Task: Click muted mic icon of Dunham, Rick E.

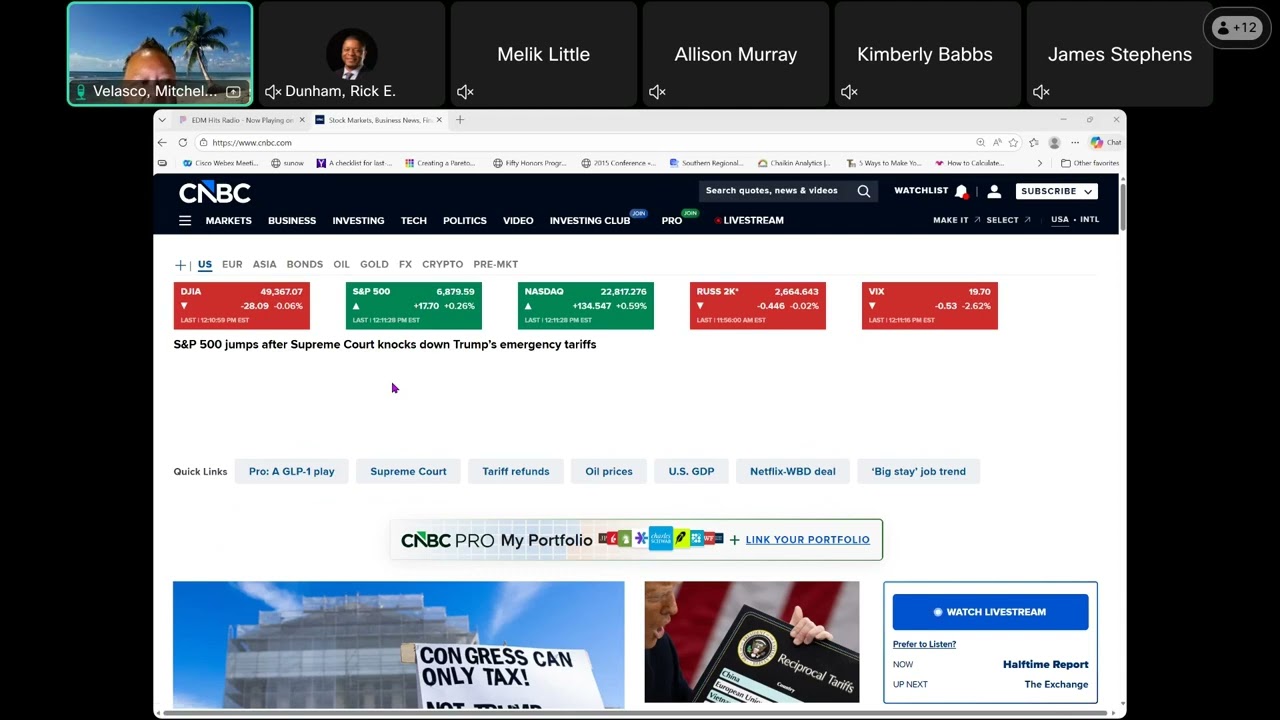Action: 273,92
